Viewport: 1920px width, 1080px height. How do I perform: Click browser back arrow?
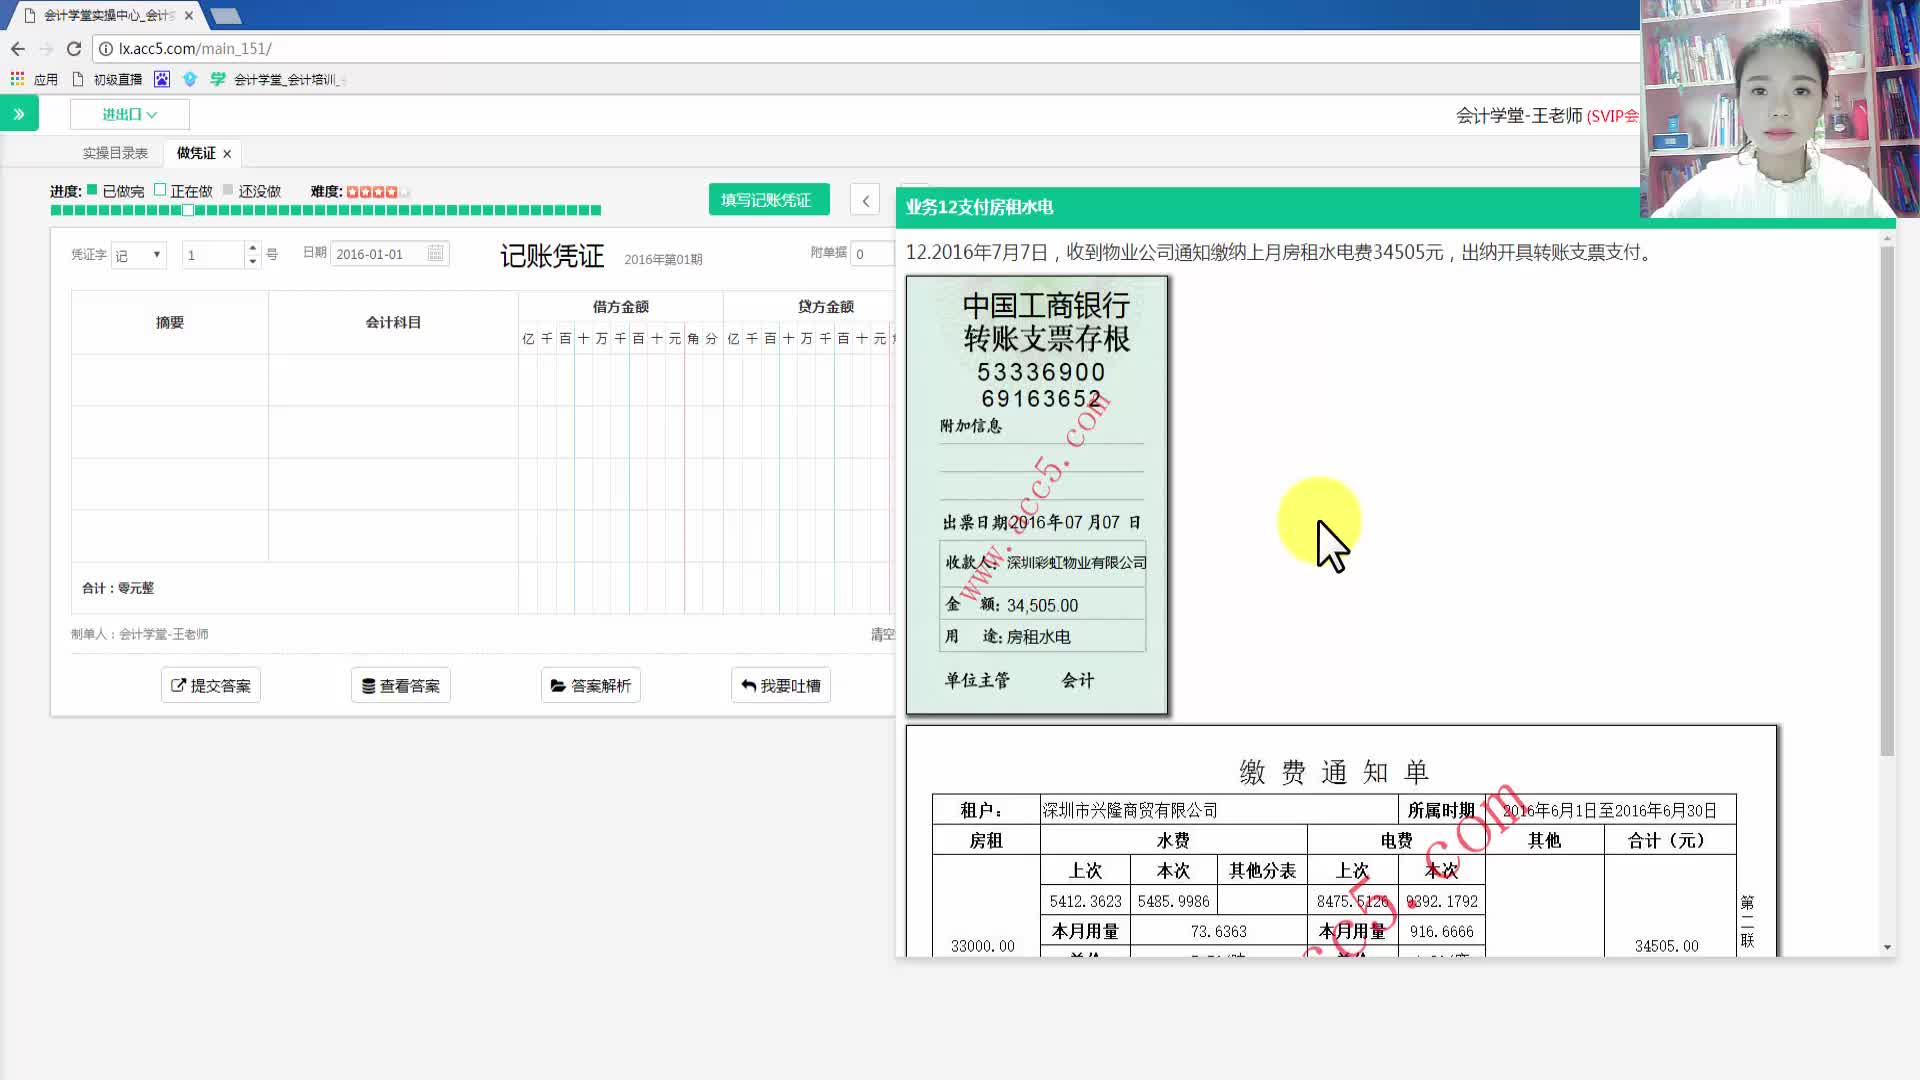tap(17, 48)
